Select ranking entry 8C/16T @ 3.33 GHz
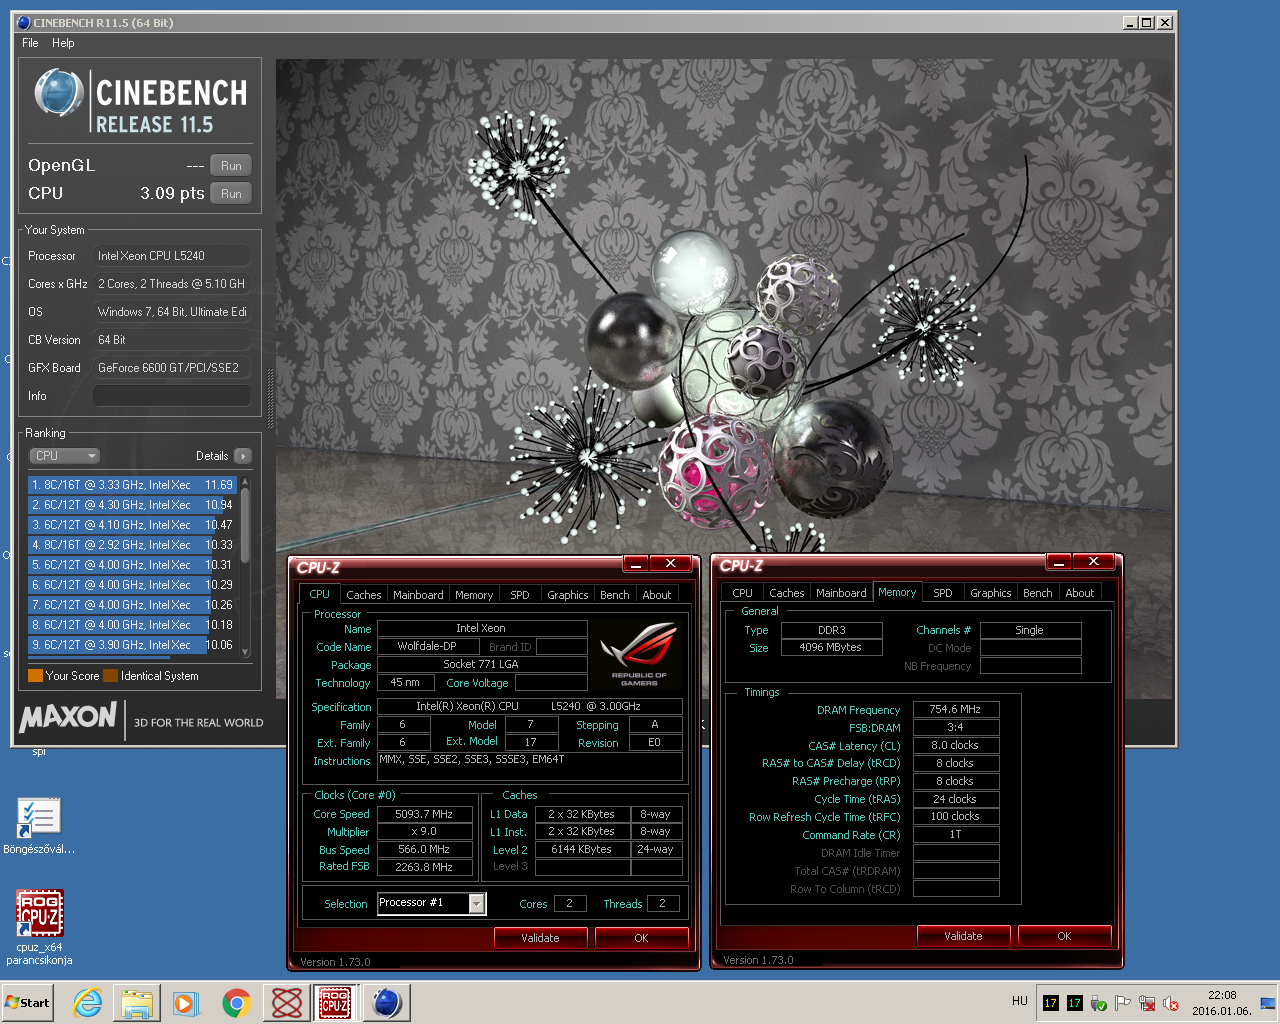The image size is (1280, 1024). click(x=131, y=485)
